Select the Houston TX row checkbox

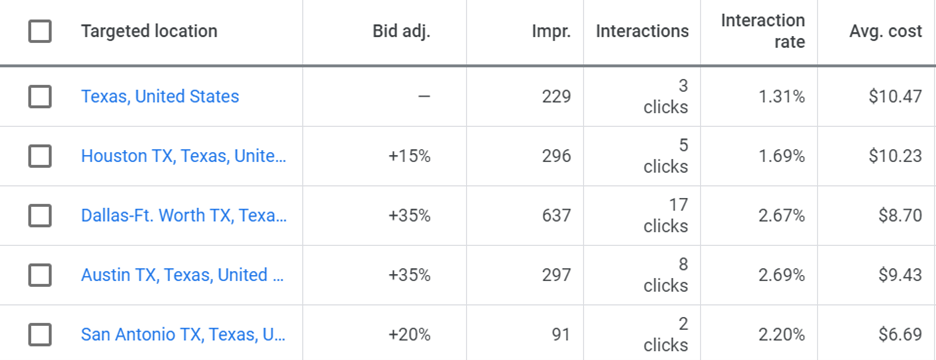click(x=40, y=156)
